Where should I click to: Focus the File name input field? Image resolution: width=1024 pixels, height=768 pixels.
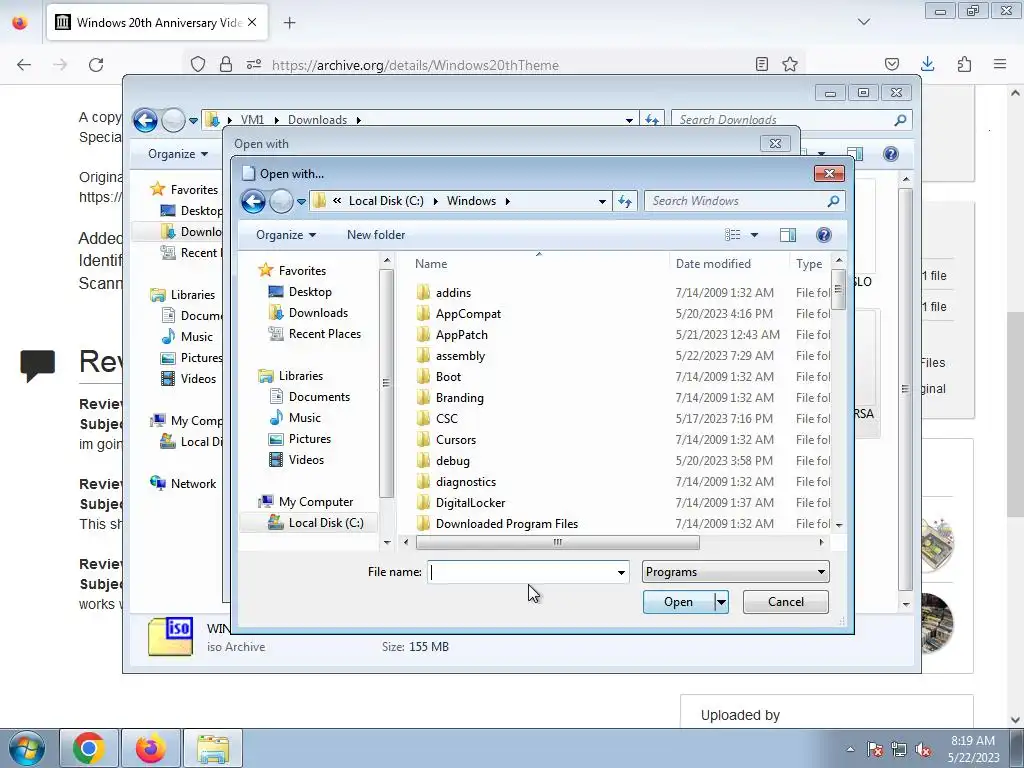(522, 573)
